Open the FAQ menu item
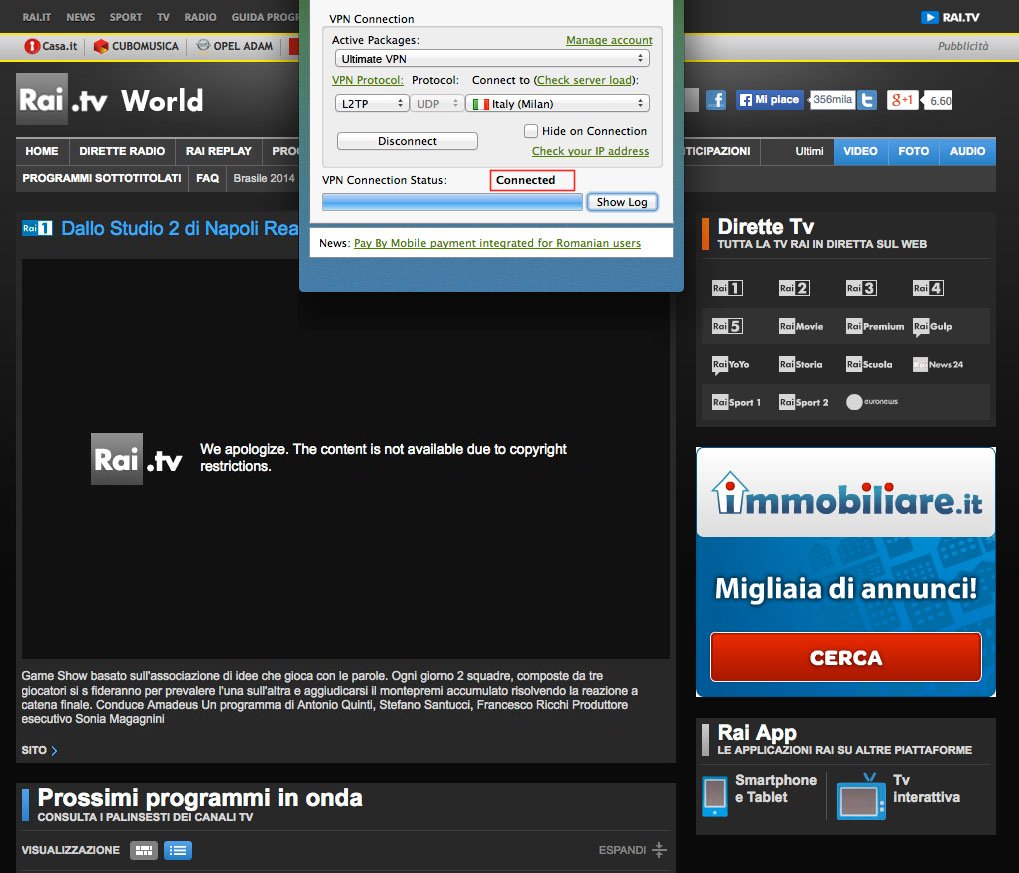The height and width of the screenshot is (873, 1019). pyautogui.click(x=207, y=178)
